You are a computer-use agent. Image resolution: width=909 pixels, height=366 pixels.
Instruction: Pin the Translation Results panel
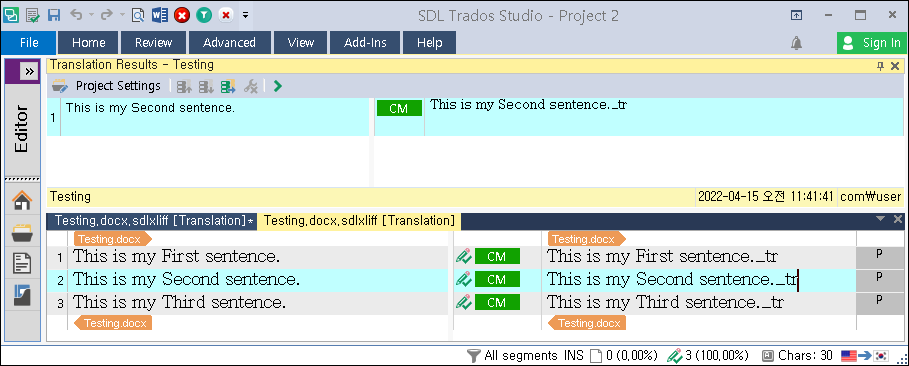(x=881, y=66)
